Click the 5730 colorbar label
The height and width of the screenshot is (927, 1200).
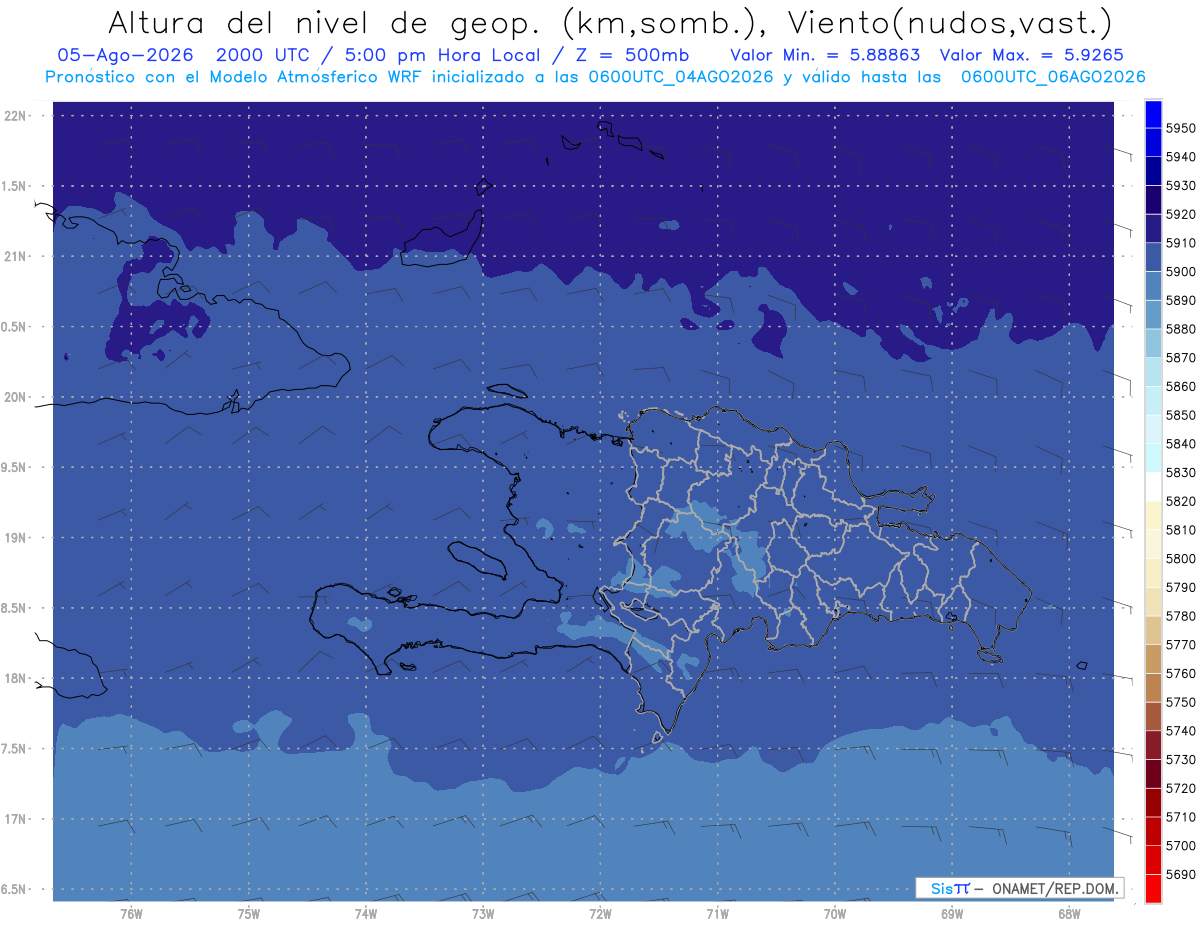1180,759
